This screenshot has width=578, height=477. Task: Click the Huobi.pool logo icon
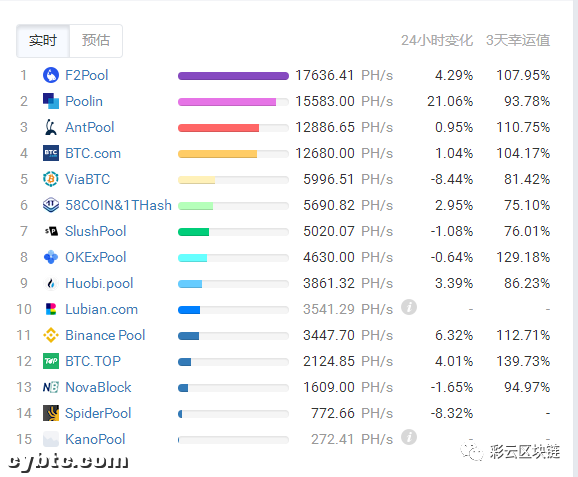point(51,283)
